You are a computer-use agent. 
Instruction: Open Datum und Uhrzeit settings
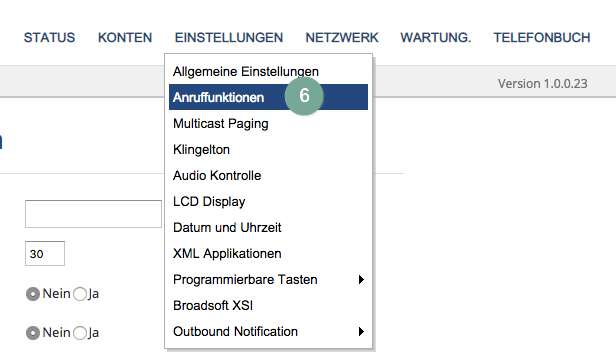click(268, 227)
